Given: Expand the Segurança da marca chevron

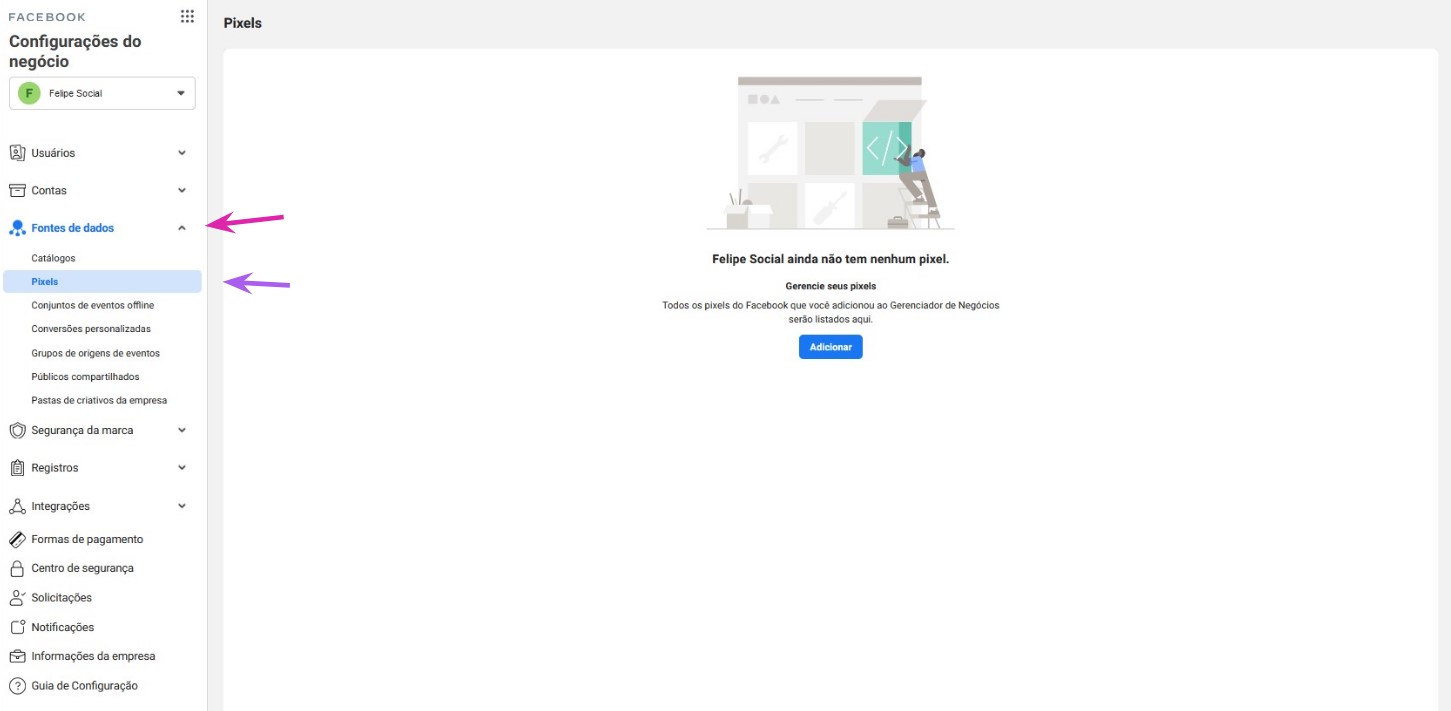Looking at the screenshot, I should pos(182,430).
